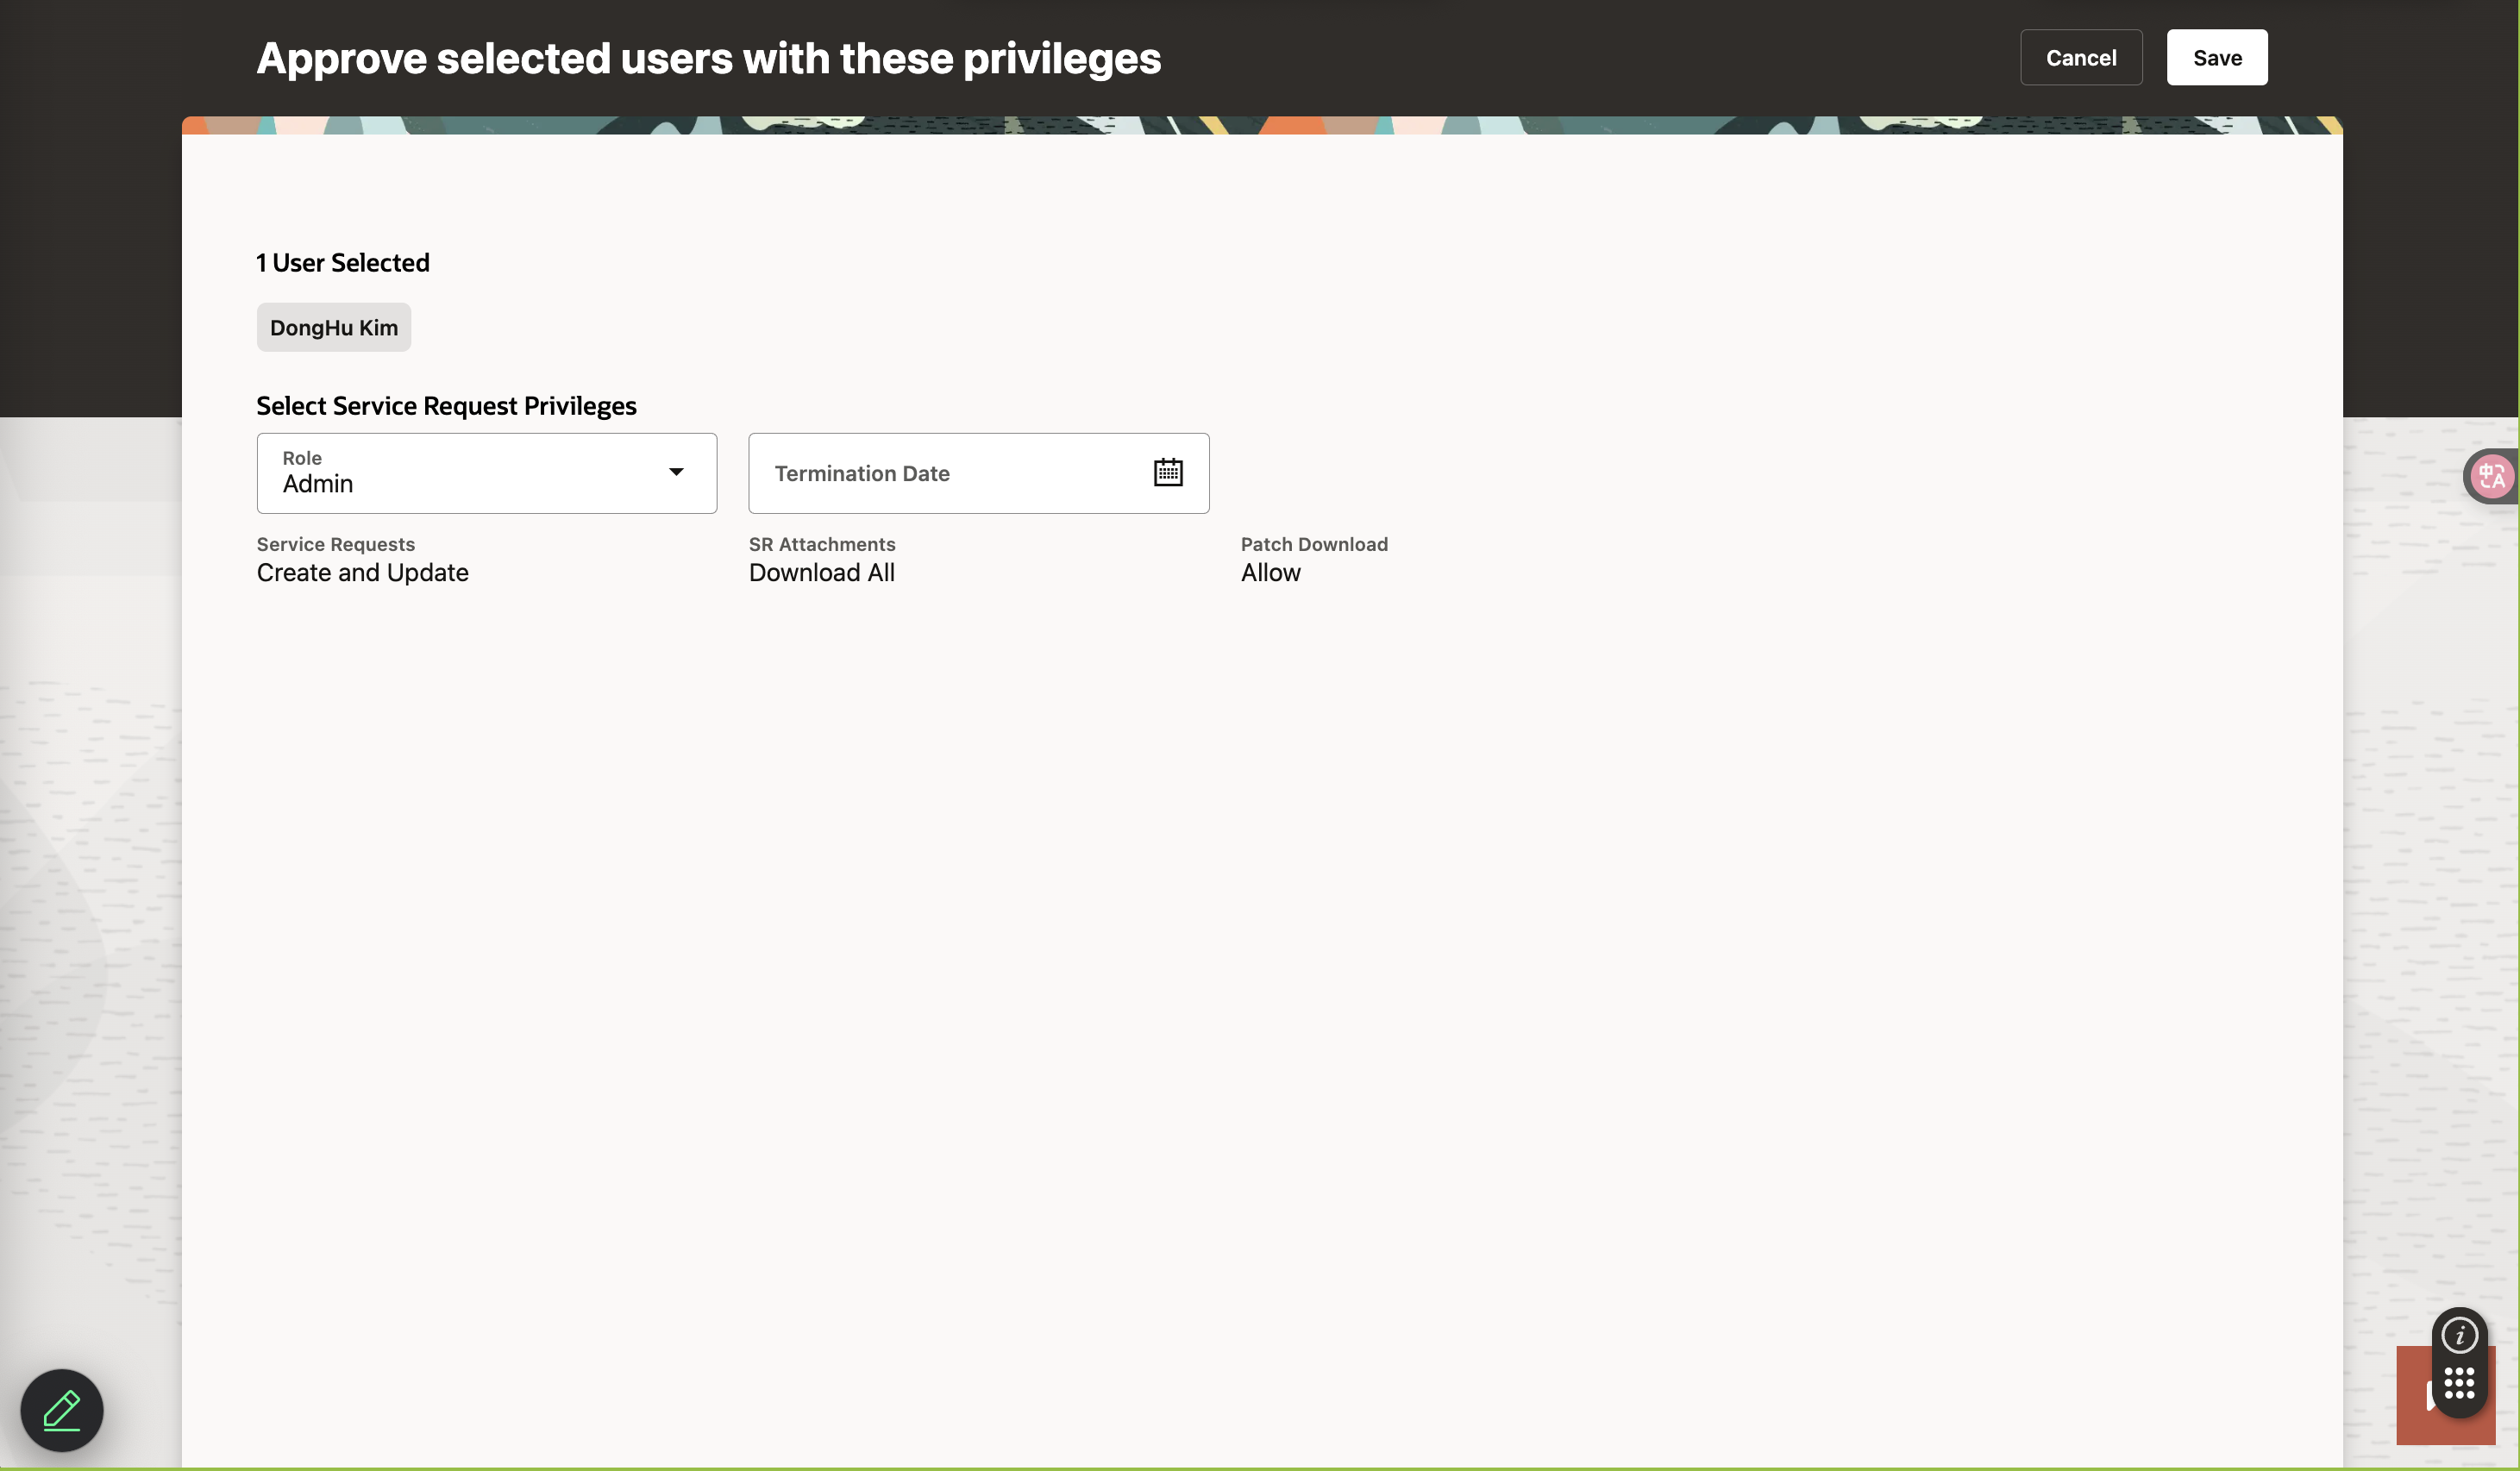Open the circled info icon
This screenshot has width=2520, height=1471.
(2459, 1334)
